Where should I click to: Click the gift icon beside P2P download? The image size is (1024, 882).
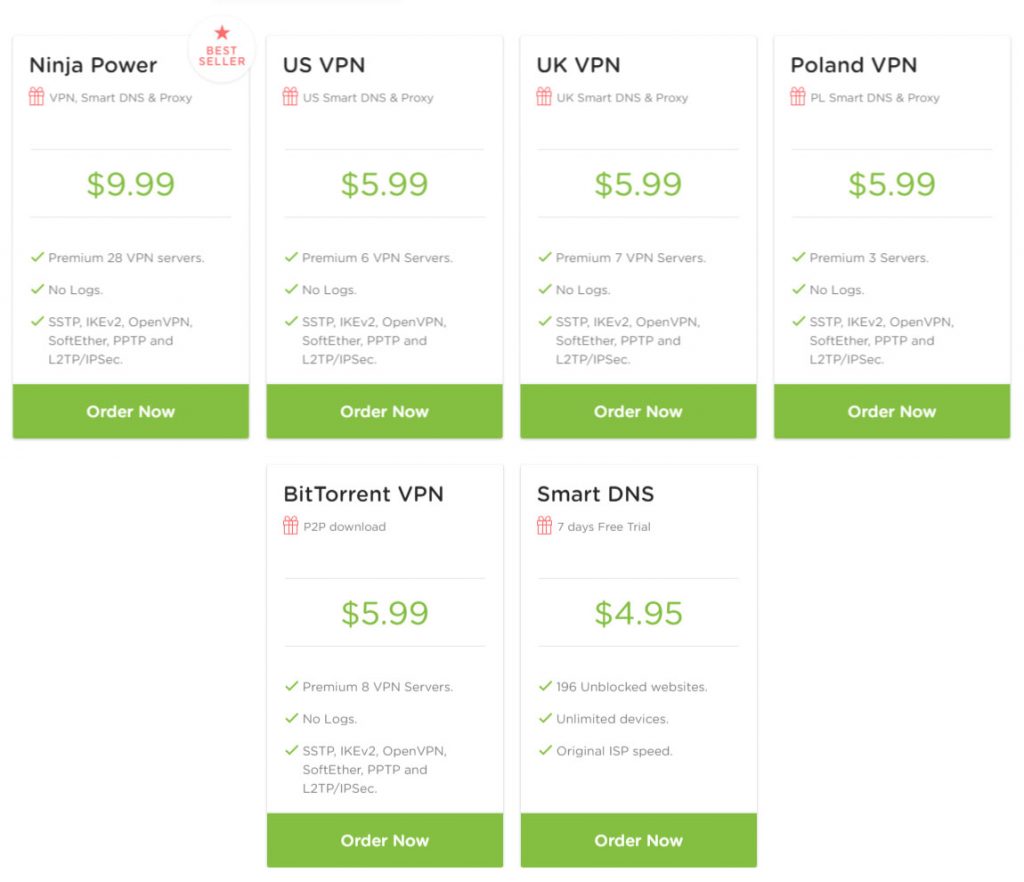tap(291, 526)
